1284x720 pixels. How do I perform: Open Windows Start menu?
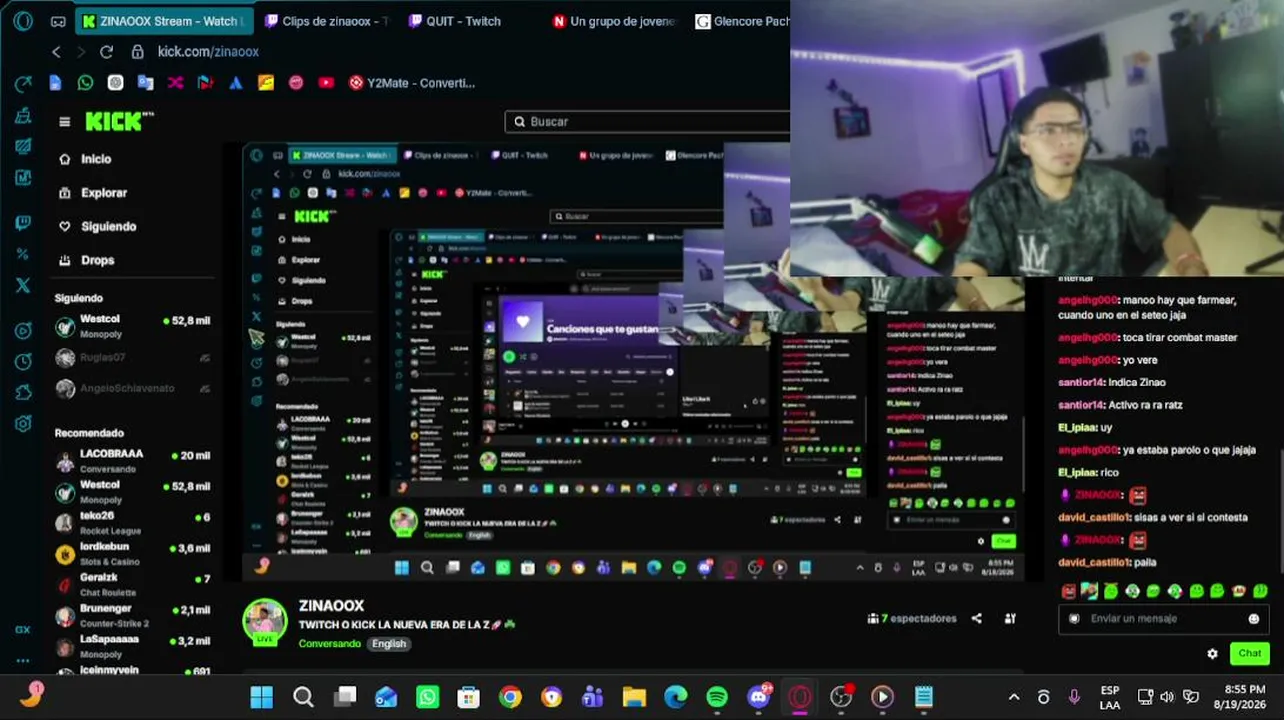(x=262, y=697)
